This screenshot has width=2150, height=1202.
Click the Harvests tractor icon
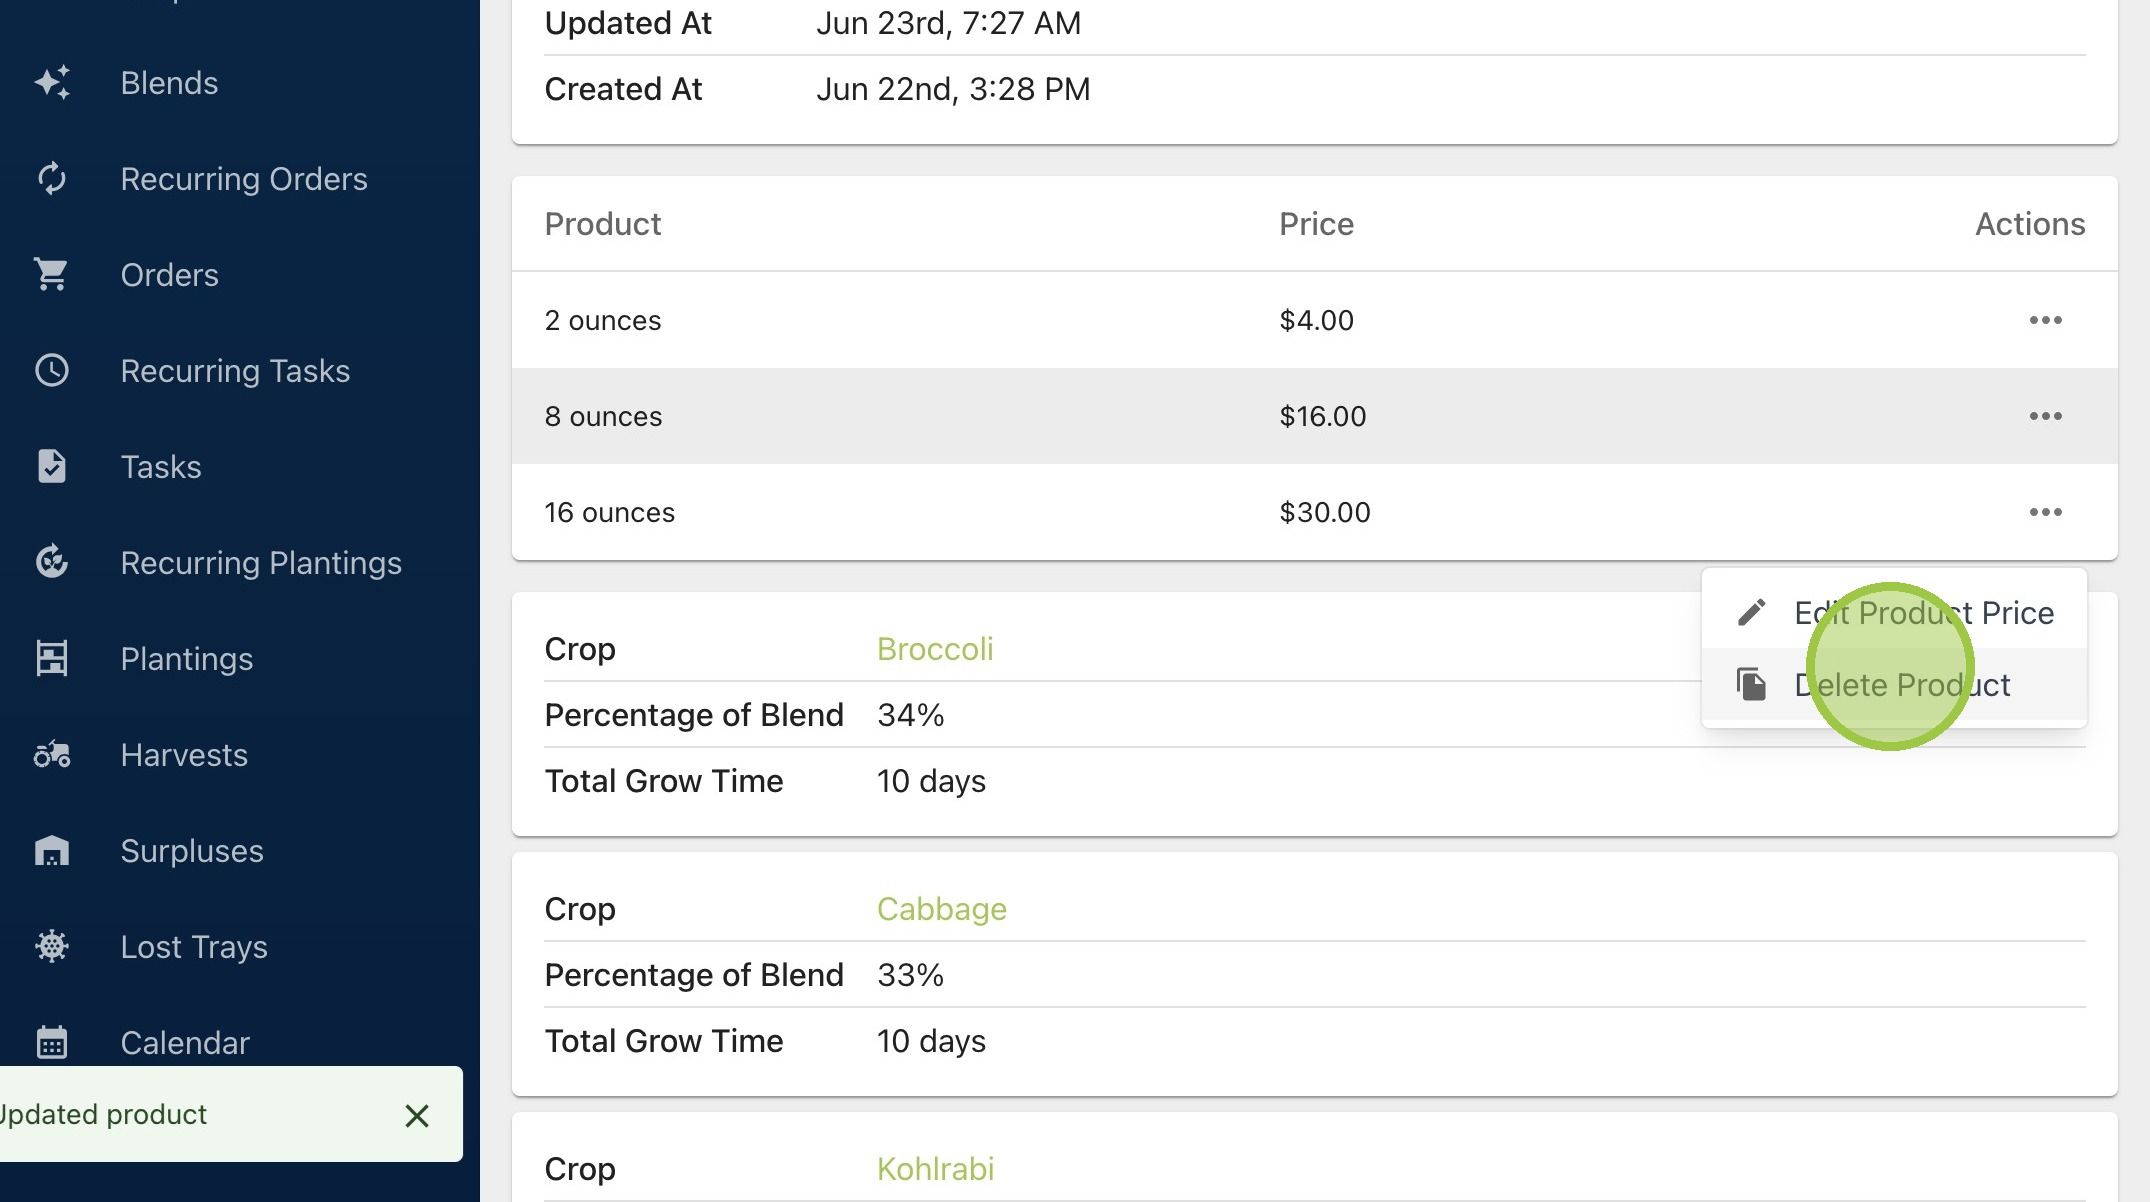click(52, 755)
